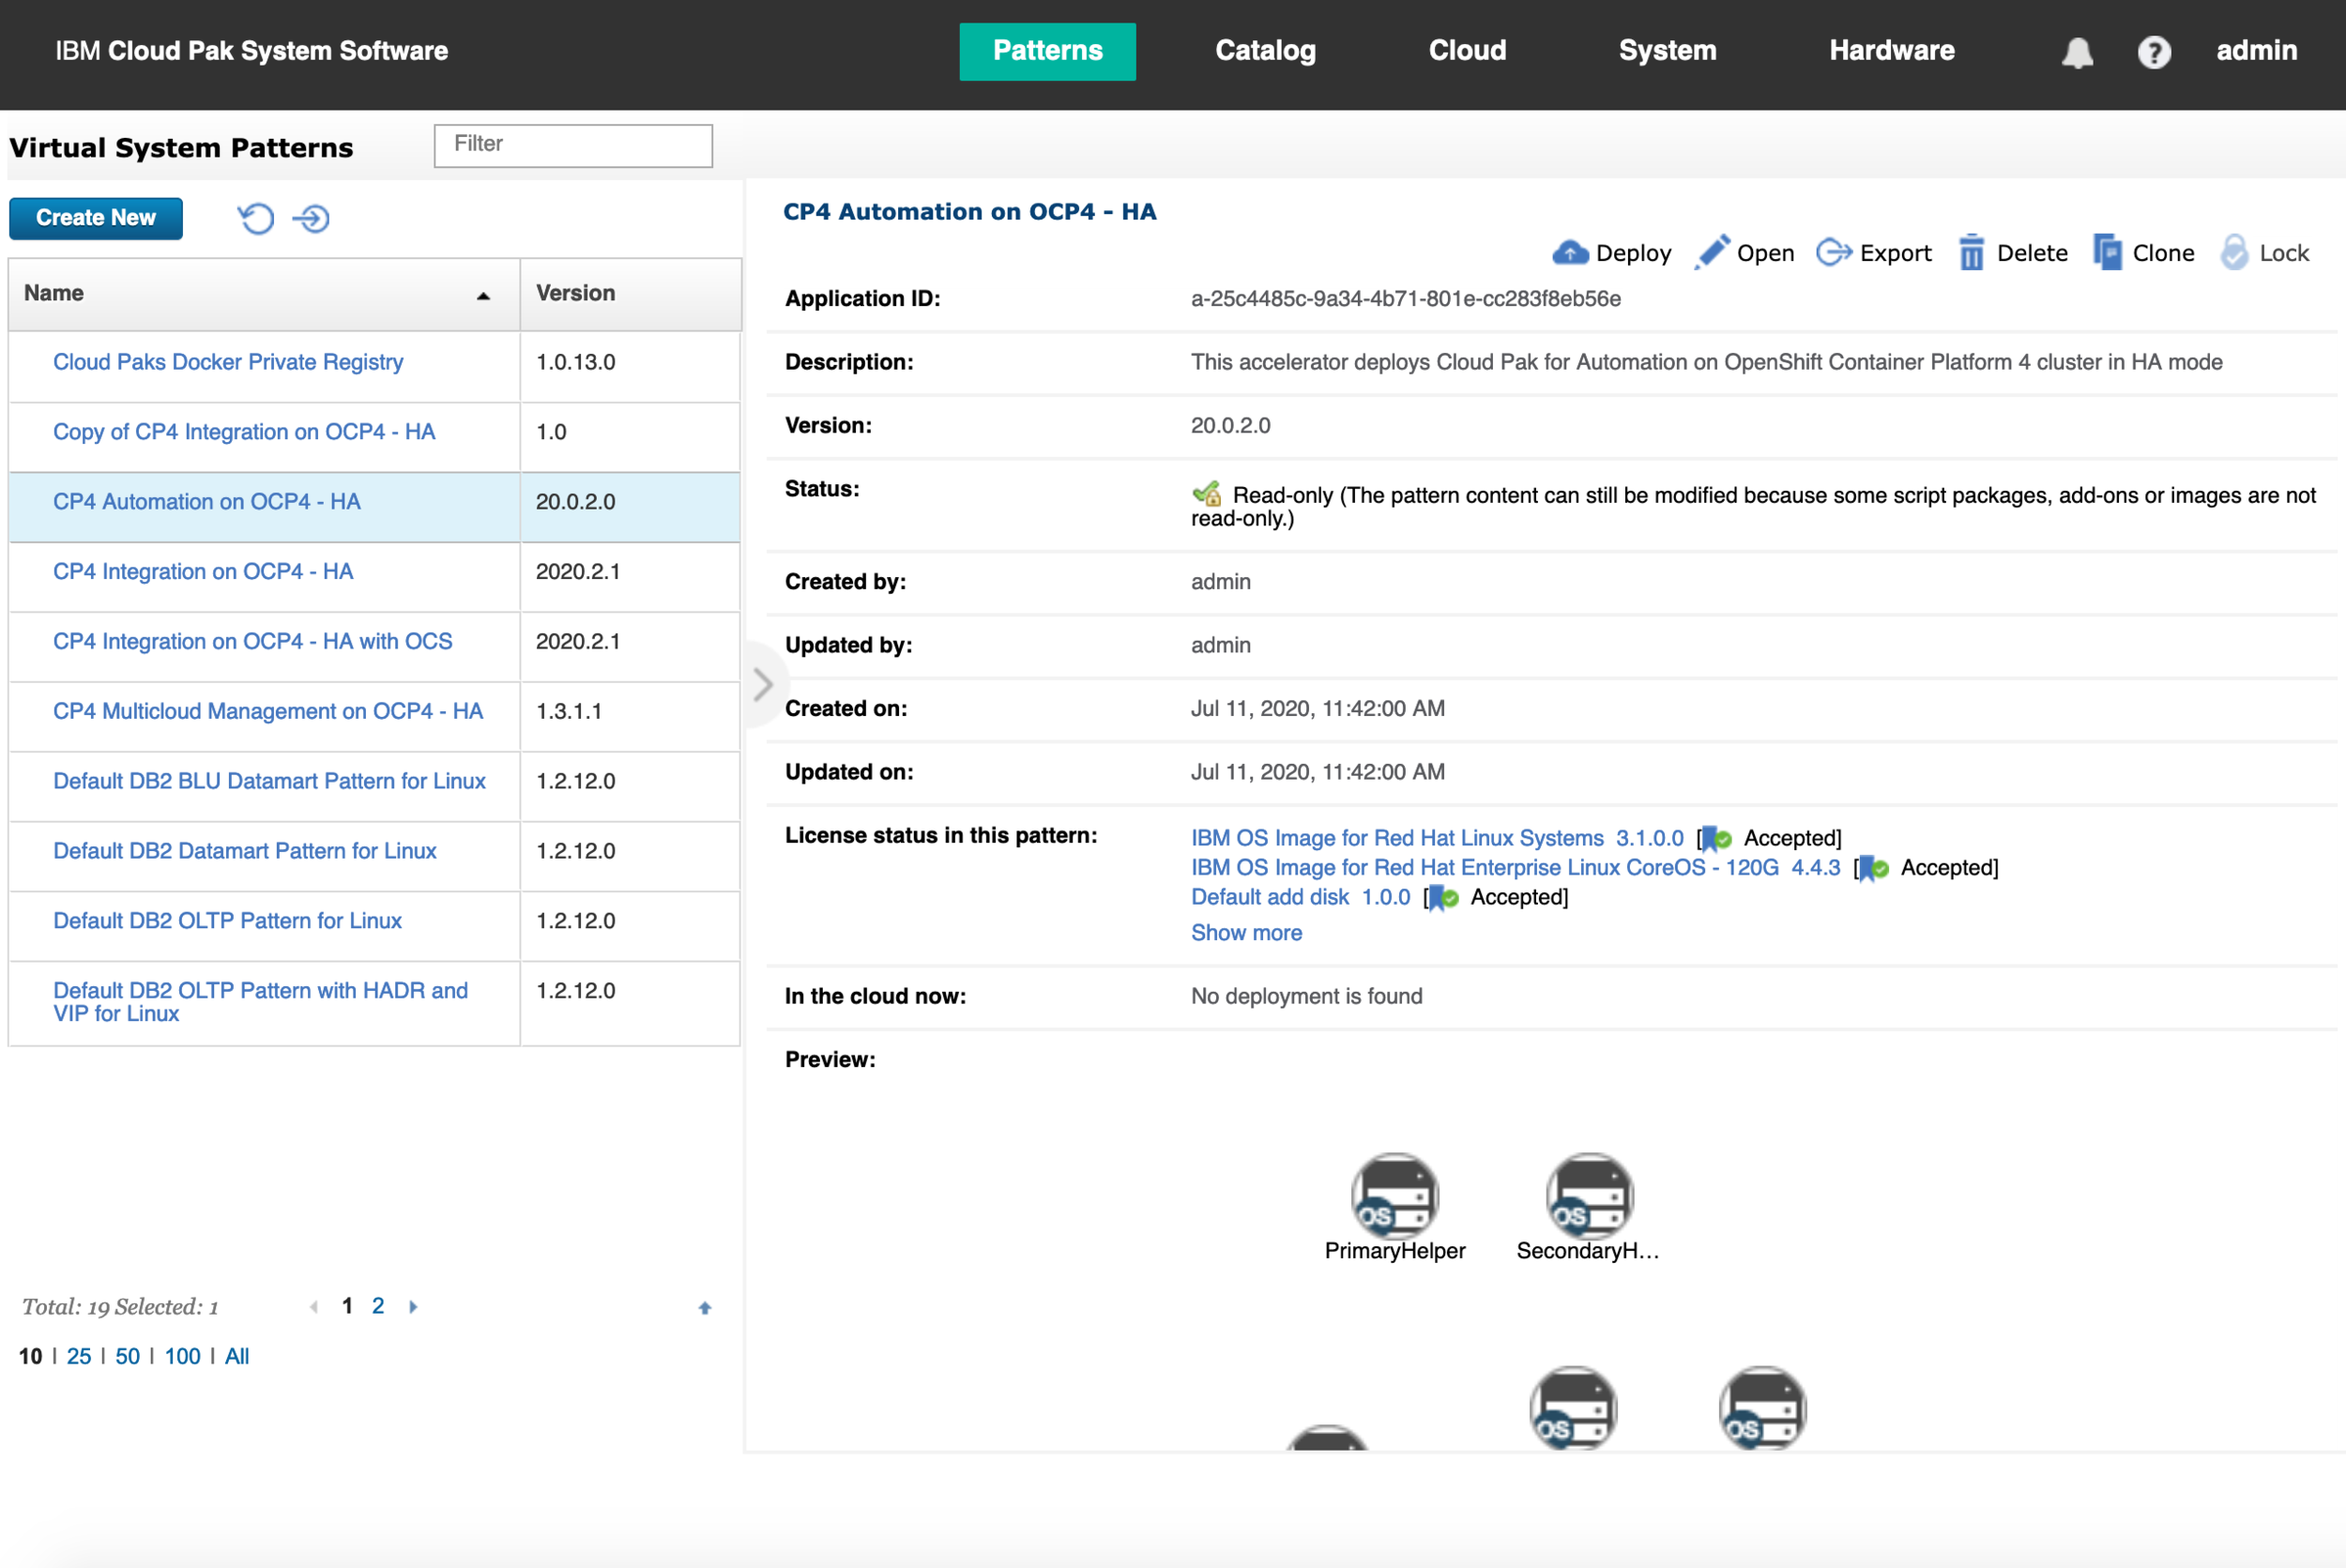Switch to the Catalog tab

[1265, 51]
